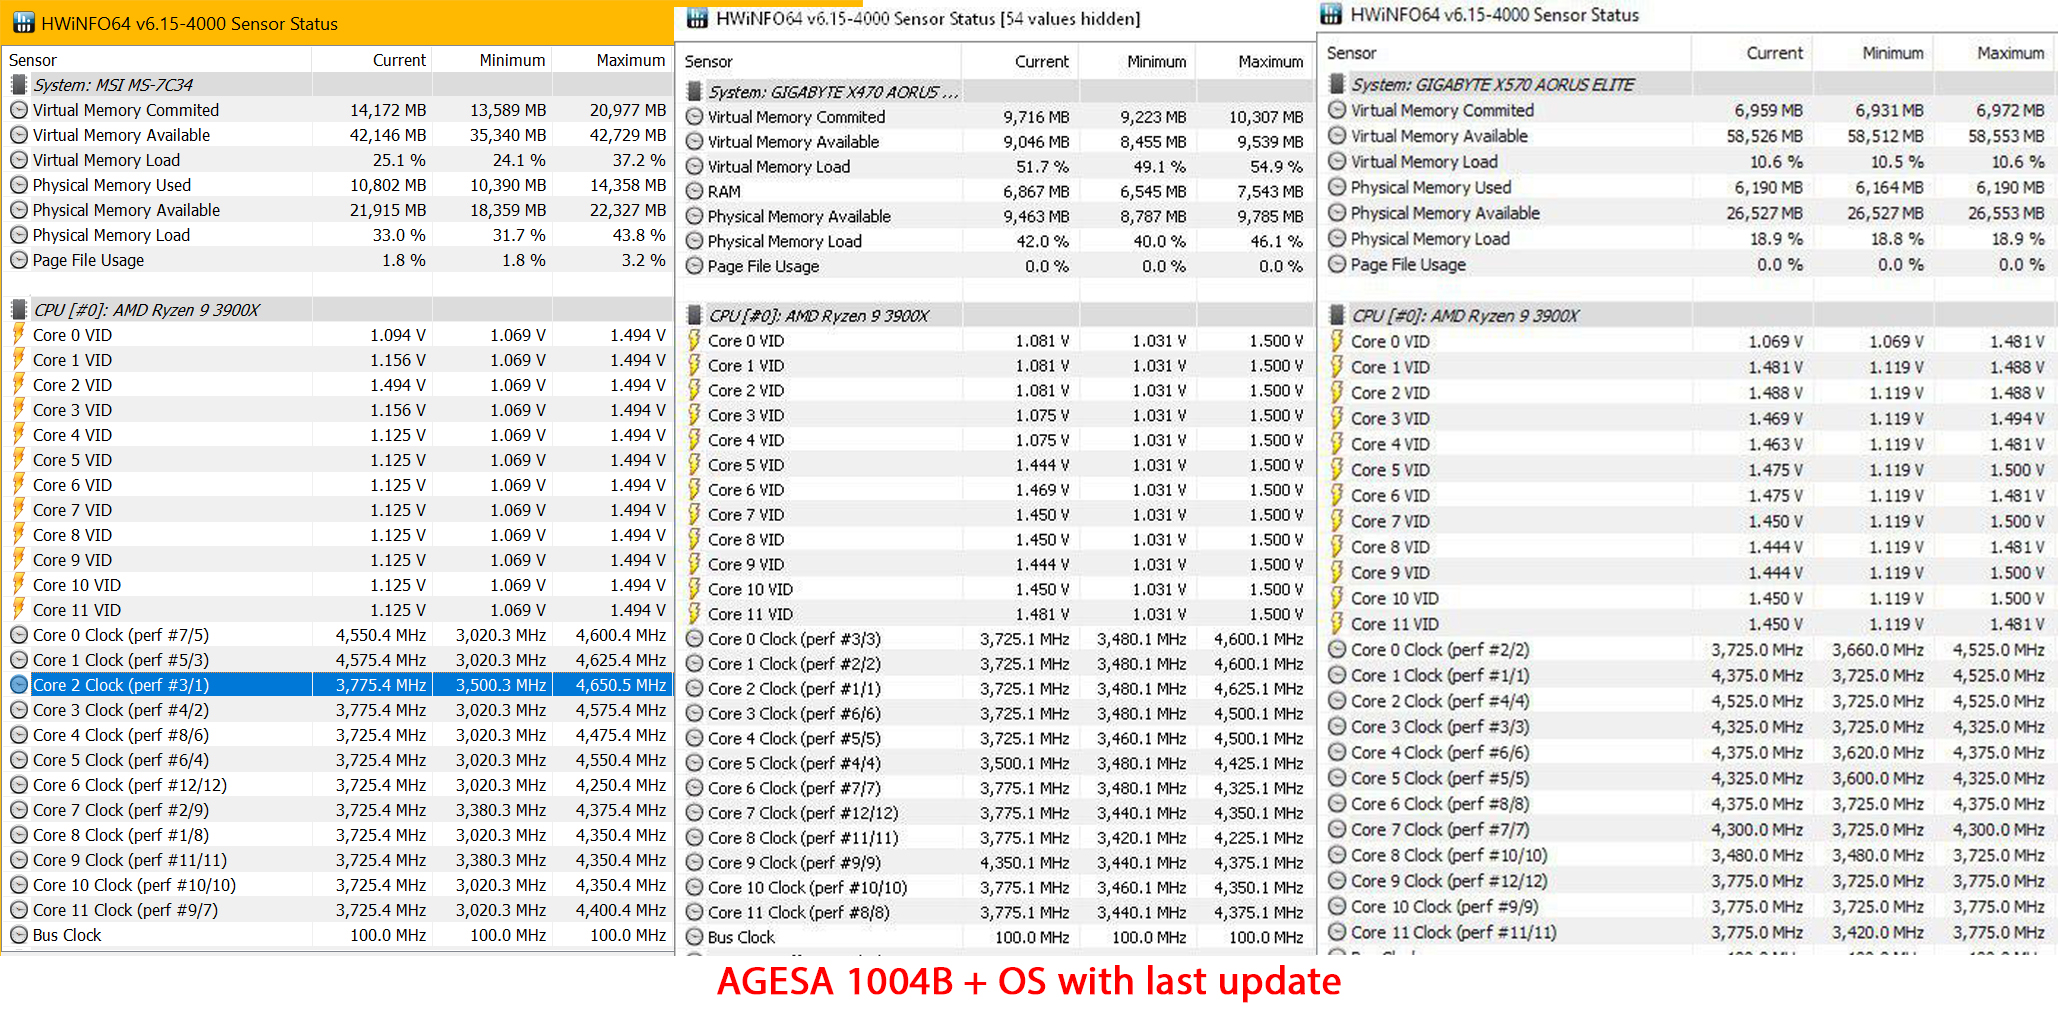Click the lightning icon for Core 0 VID in the MSI window
The height and width of the screenshot is (1026, 2058).
point(18,334)
